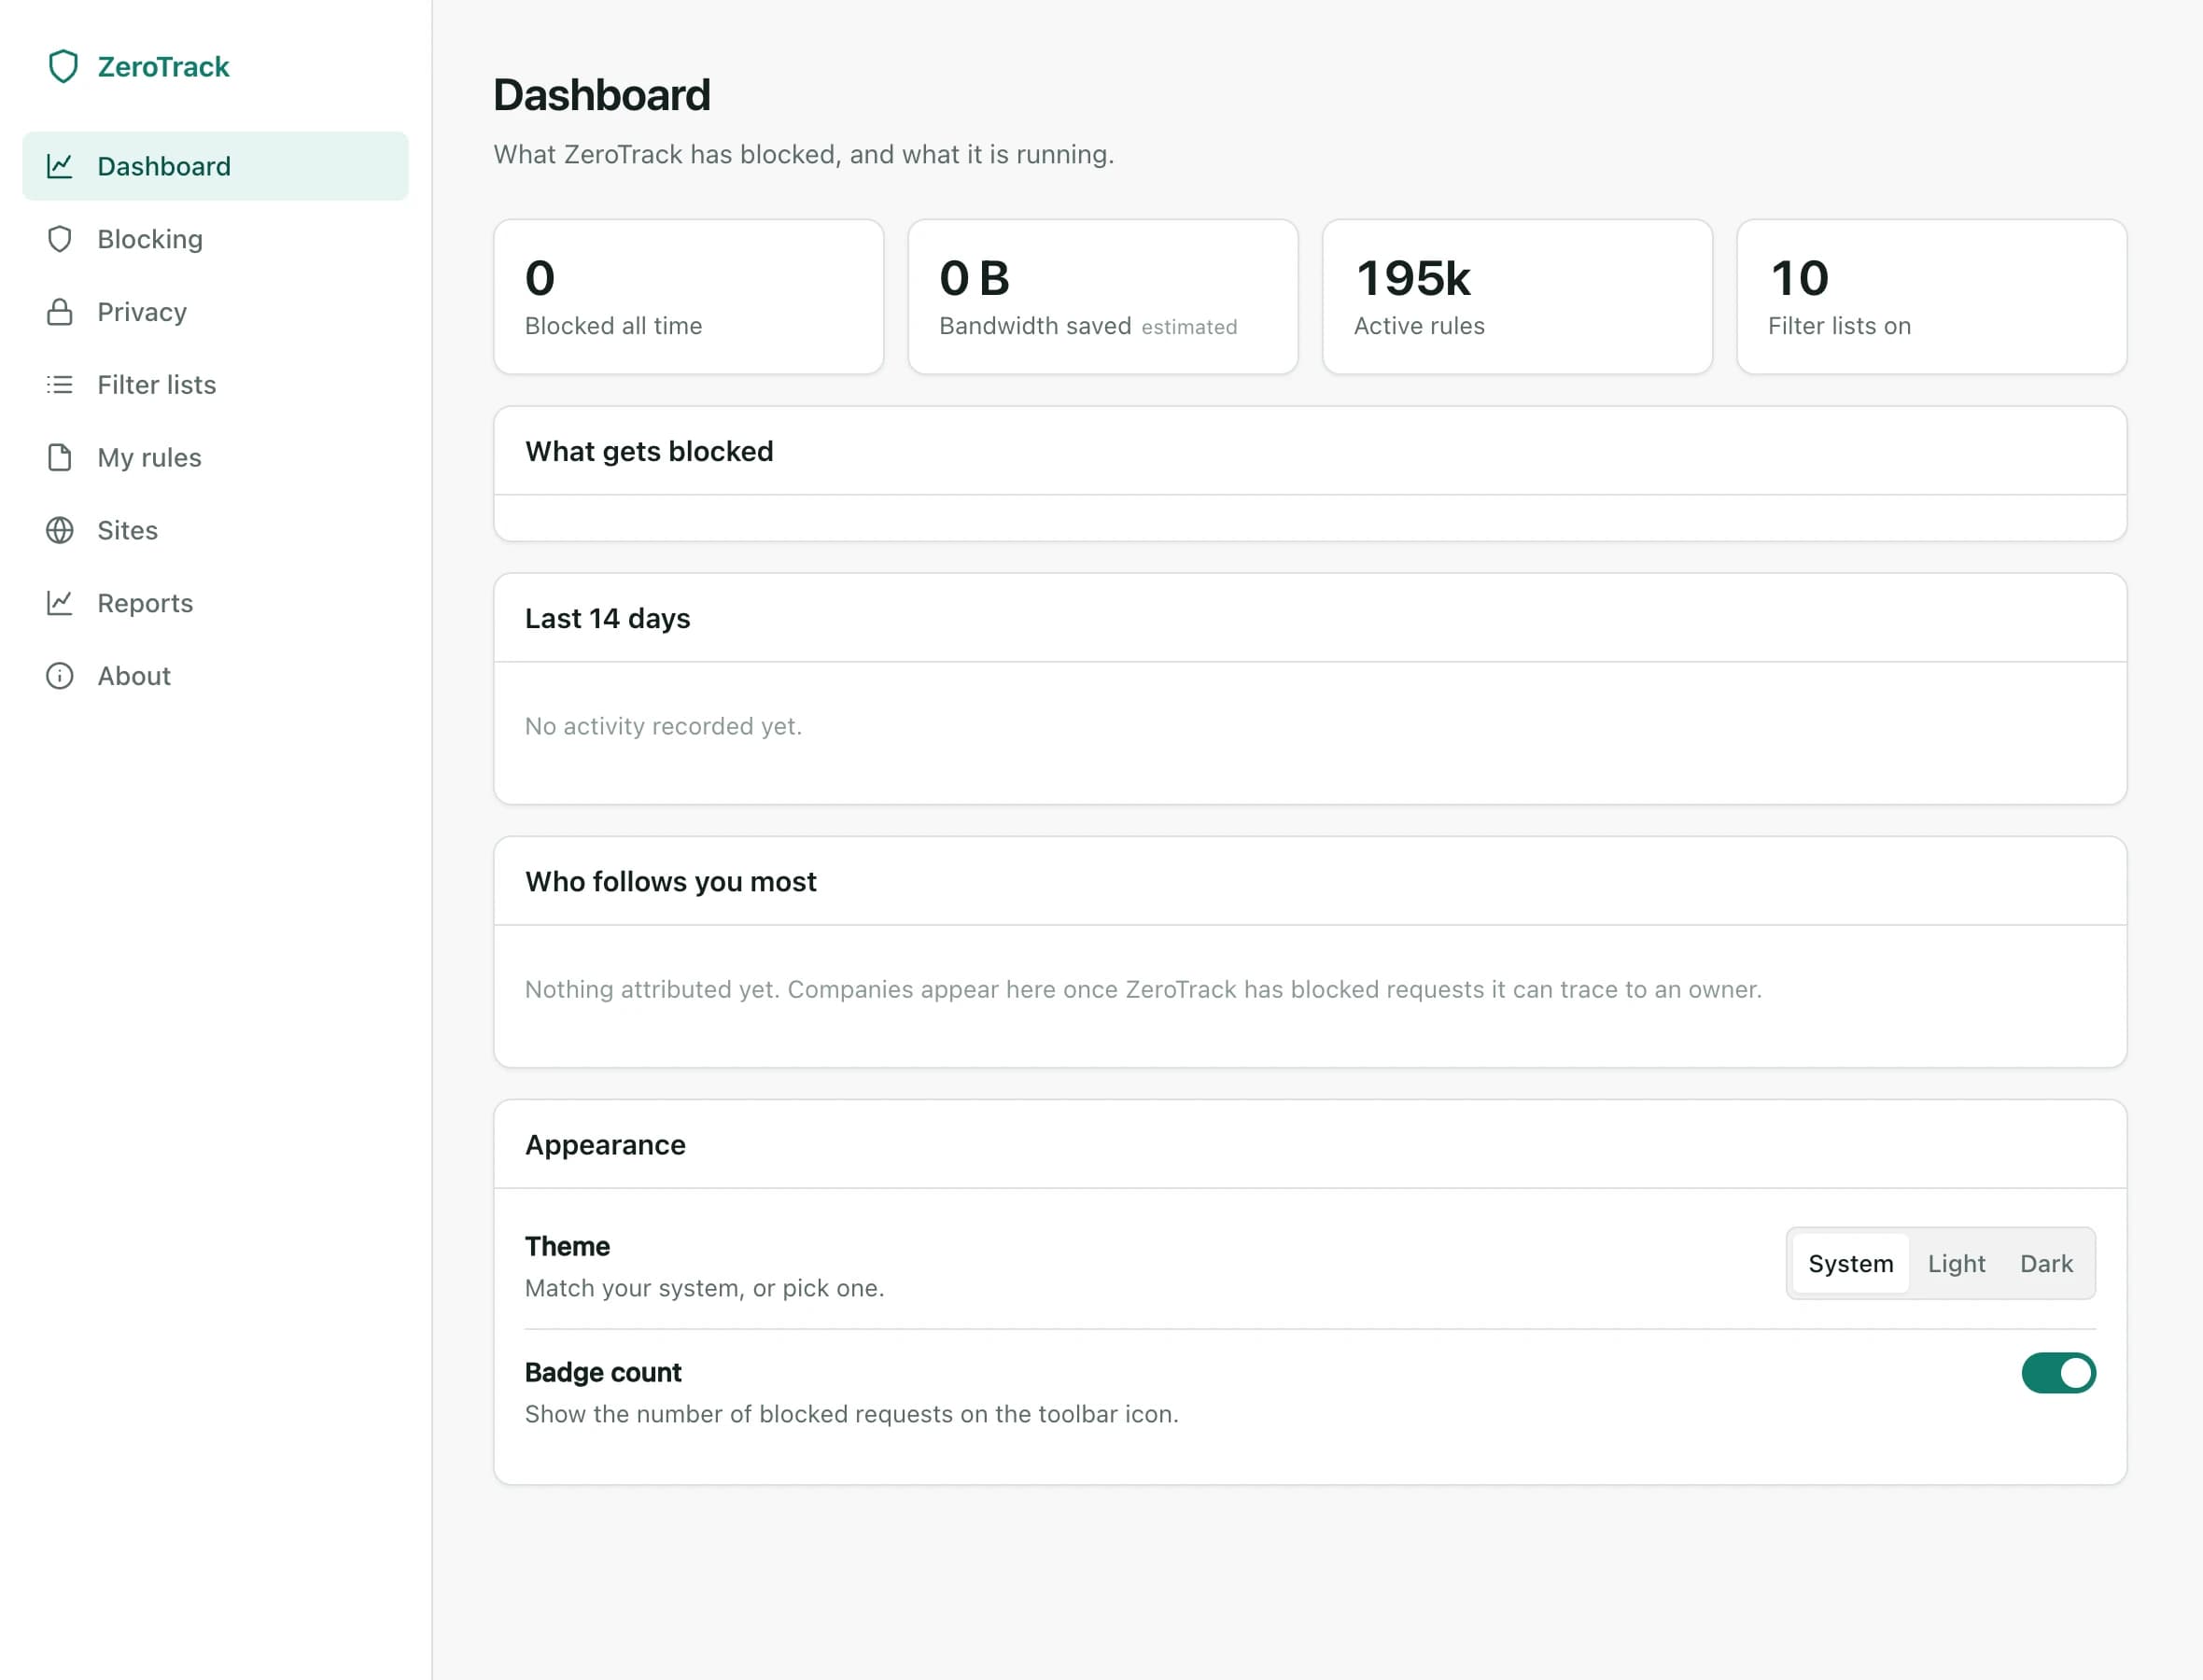Click the 'Blocked all time' stat card
The height and width of the screenshot is (1680, 2203).
click(x=688, y=297)
